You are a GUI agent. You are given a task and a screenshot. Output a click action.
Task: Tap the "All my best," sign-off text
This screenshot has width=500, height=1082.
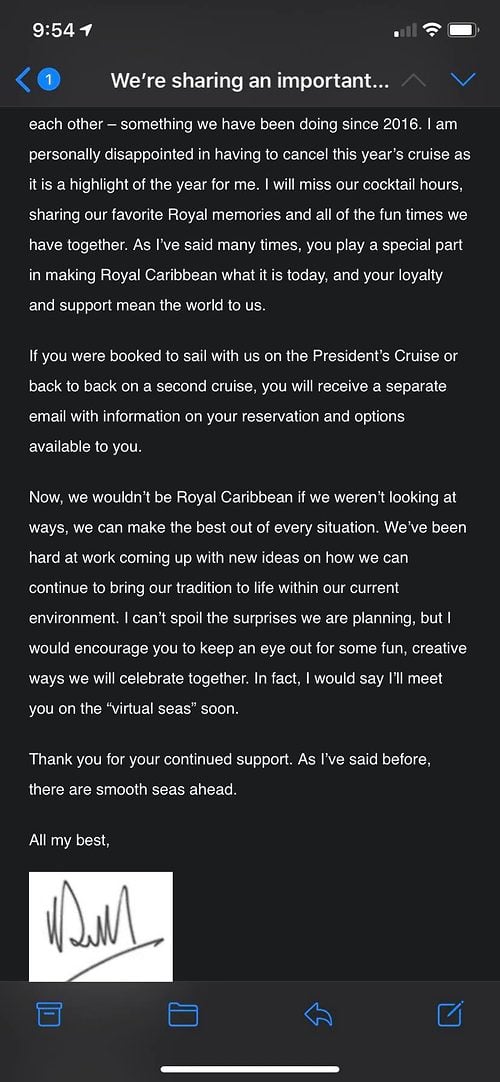click(69, 840)
